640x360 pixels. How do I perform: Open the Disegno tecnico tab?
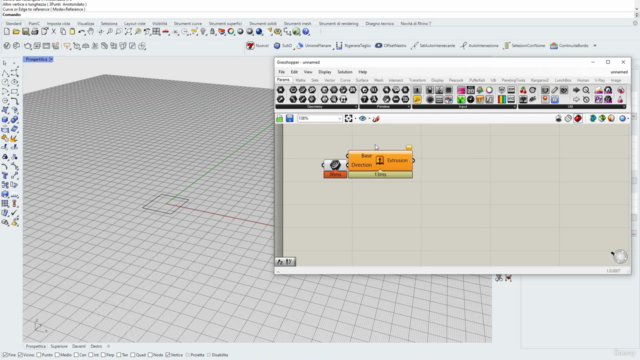pos(380,24)
